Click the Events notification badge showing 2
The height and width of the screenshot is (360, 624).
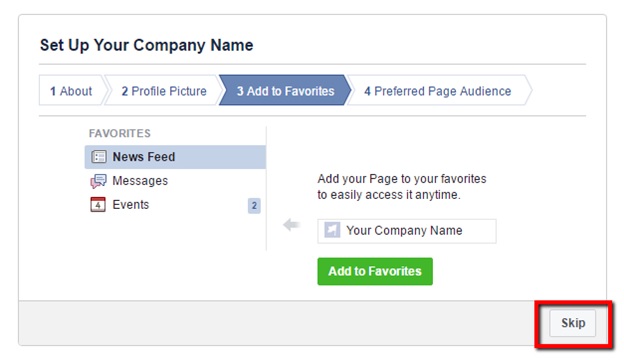click(x=254, y=206)
